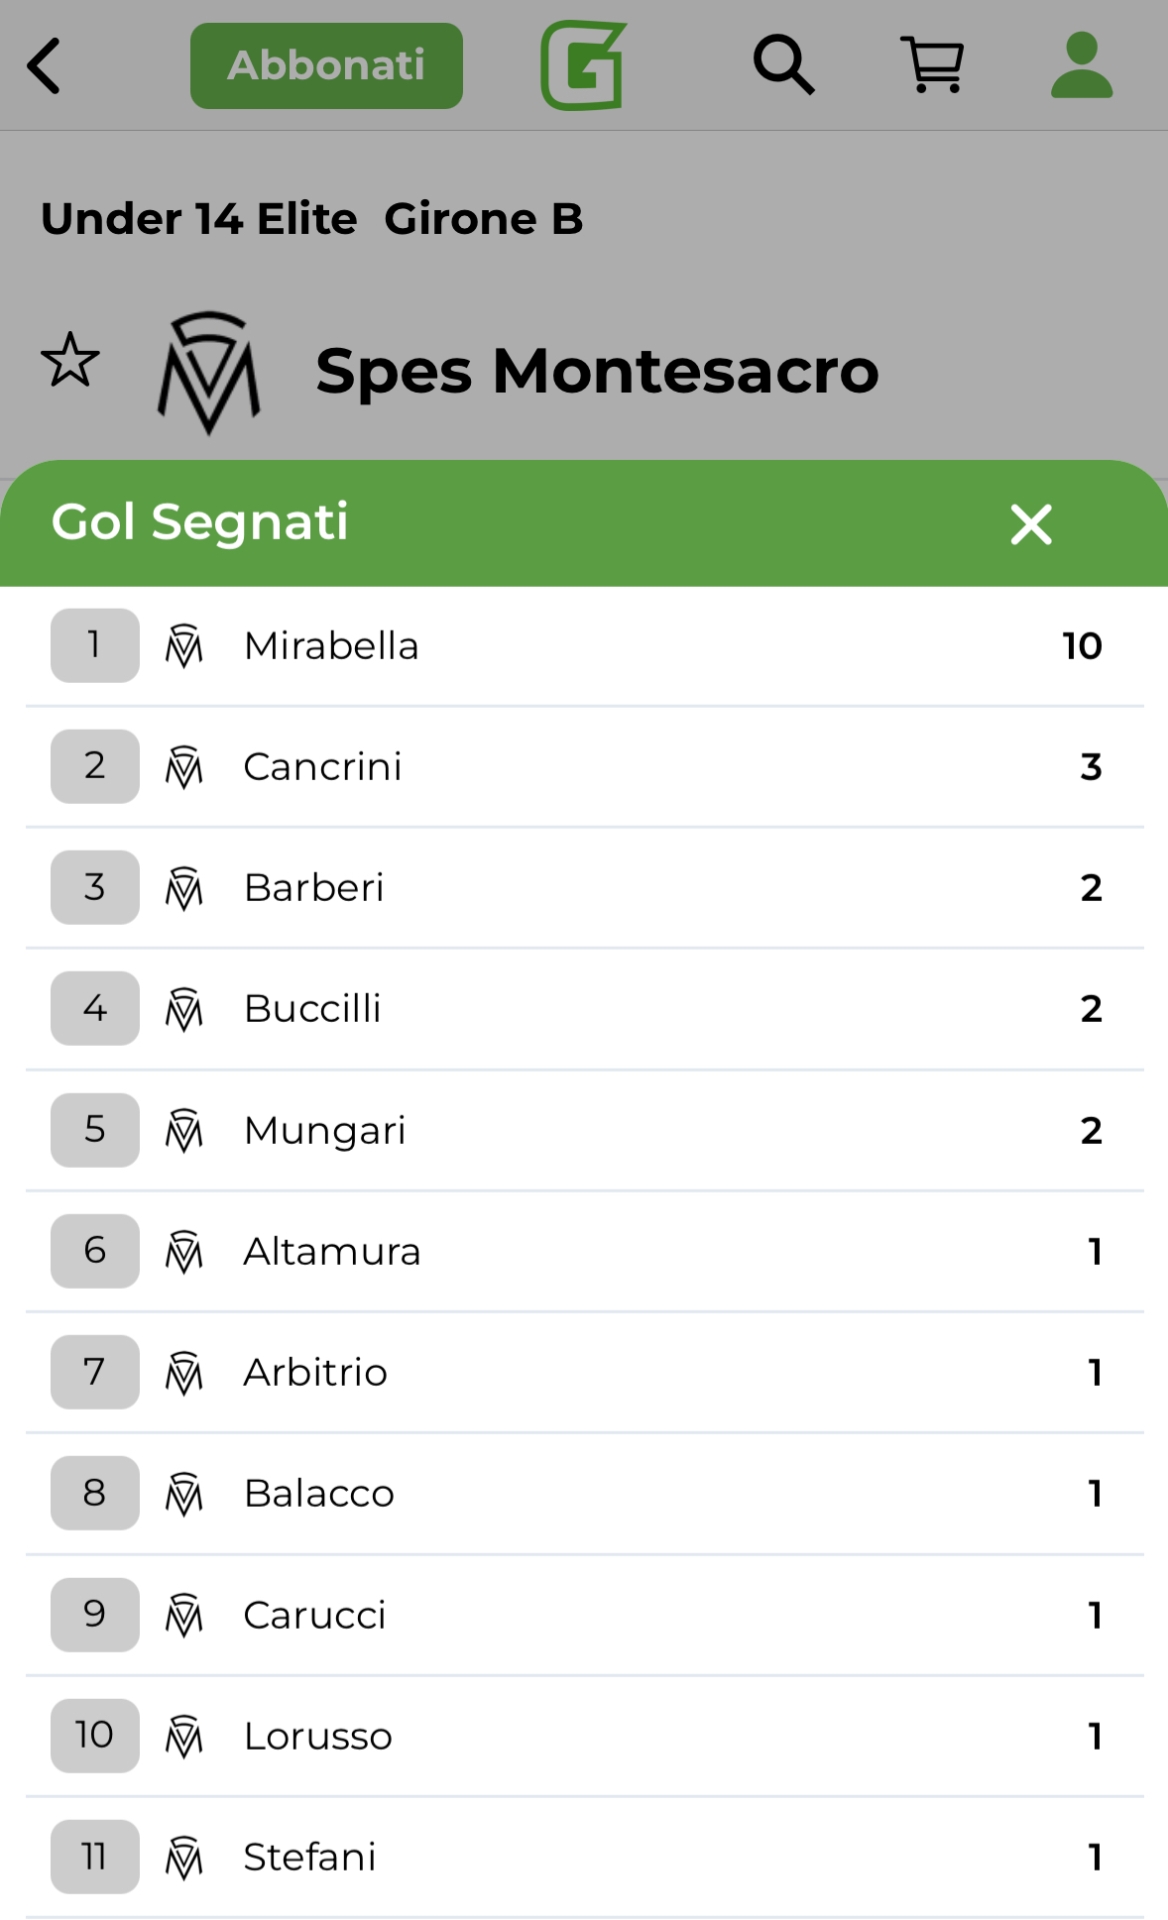Select scorer Cancrini
The width and height of the screenshot is (1168, 1920).
322,767
